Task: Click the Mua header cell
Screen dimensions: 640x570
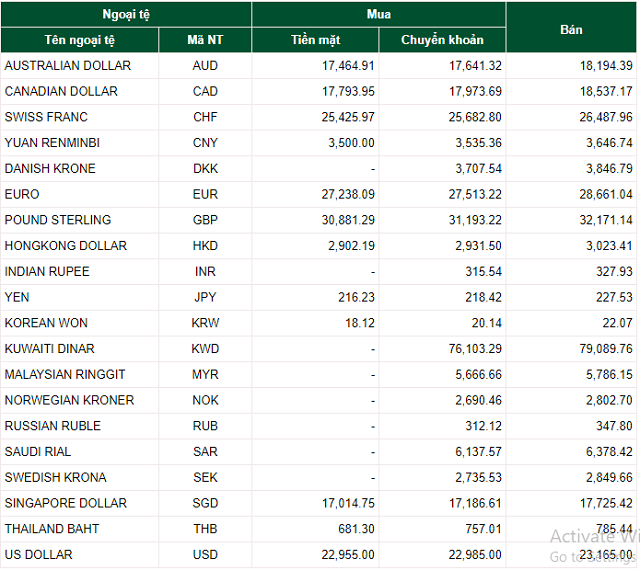Action: (379, 14)
